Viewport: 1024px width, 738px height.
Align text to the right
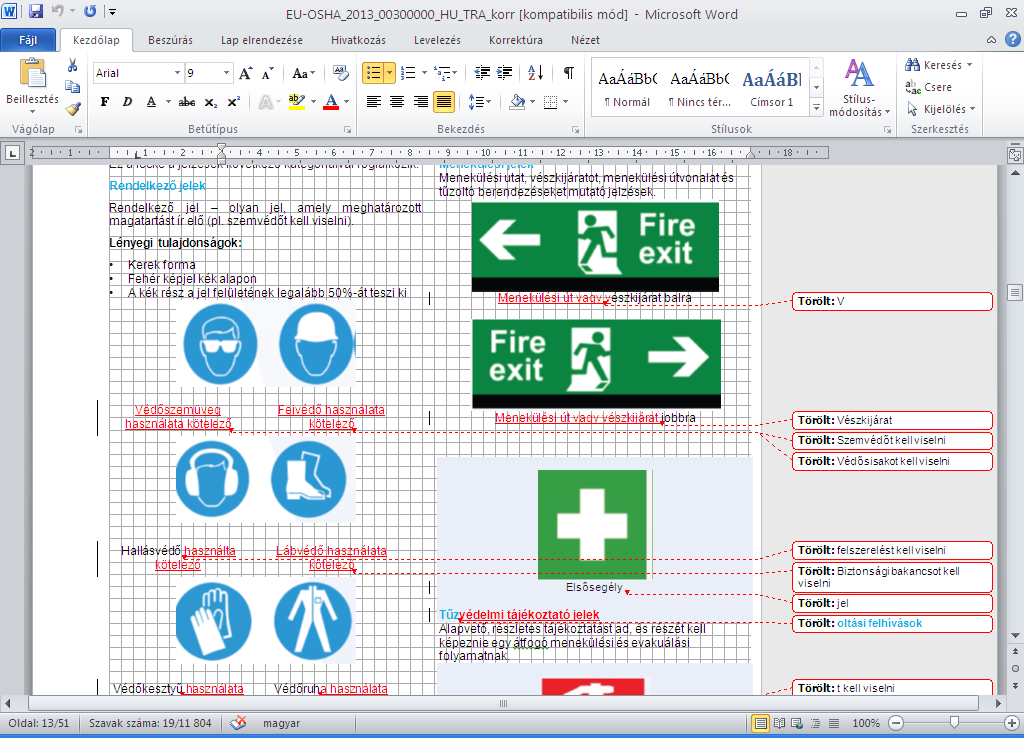[x=421, y=102]
